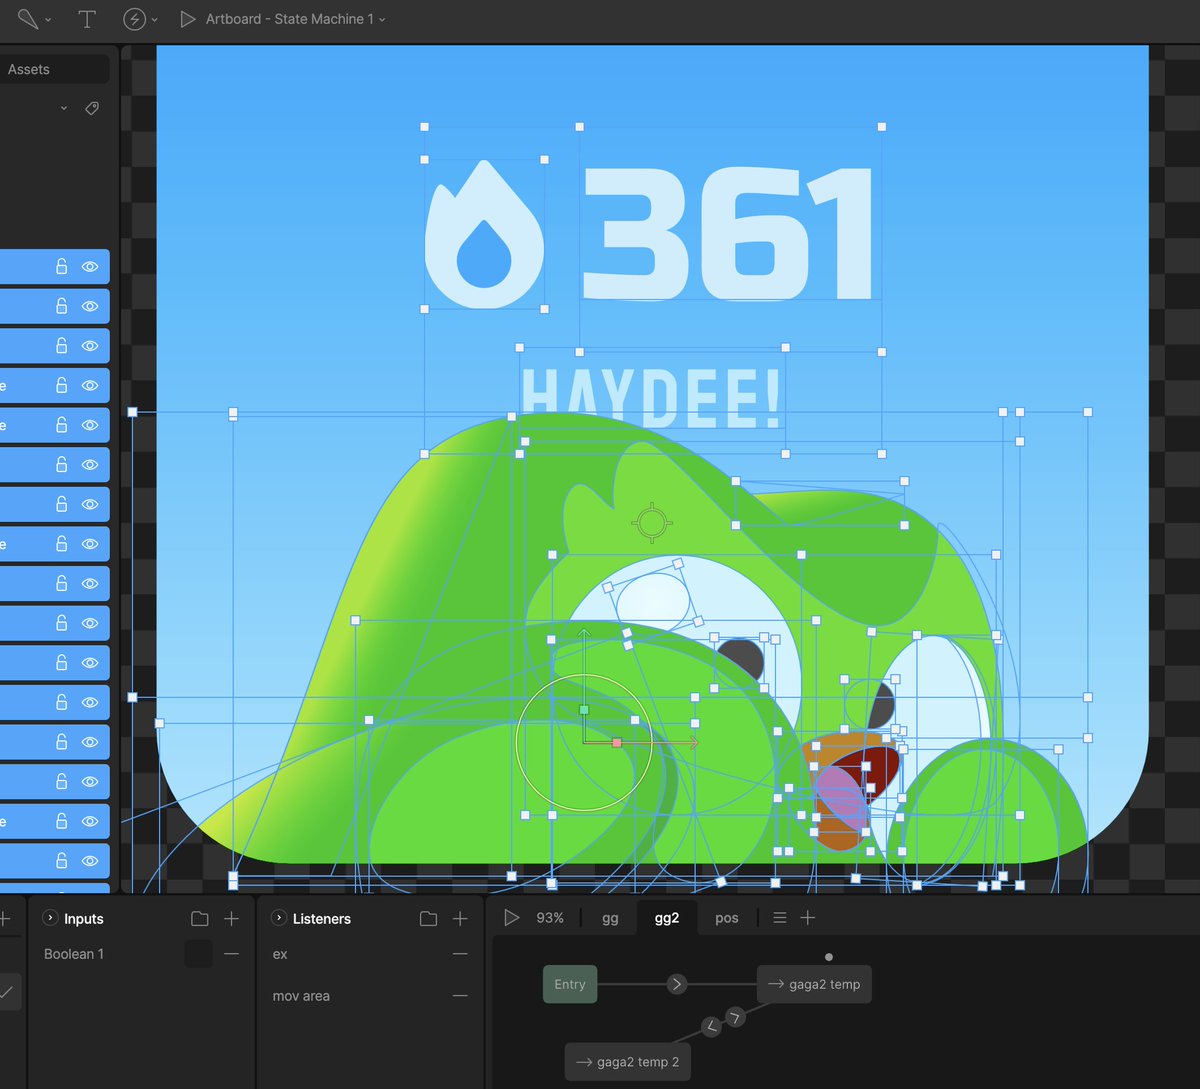Toggle lock icon of third layer from top

point(61,346)
